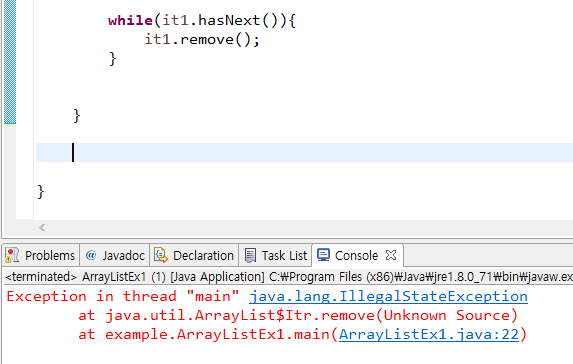This screenshot has height=364, width=573.
Task: Click the Problems tab icon
Action: point(12,255)
